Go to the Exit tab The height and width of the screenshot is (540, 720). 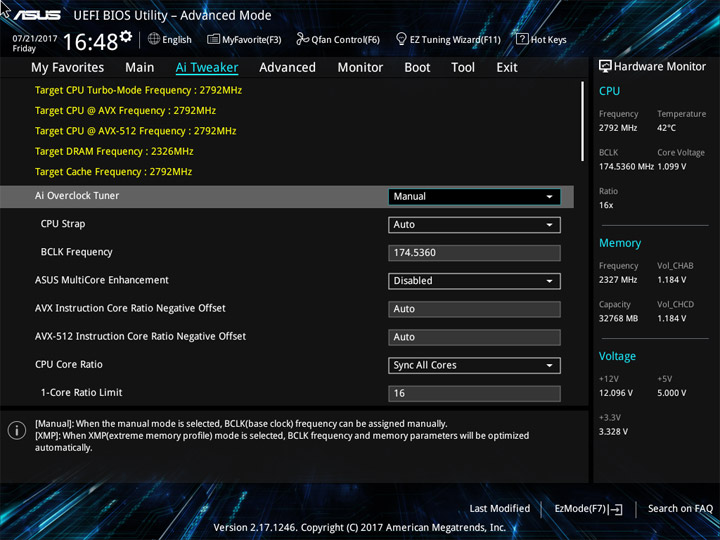[x=507, y=68]
